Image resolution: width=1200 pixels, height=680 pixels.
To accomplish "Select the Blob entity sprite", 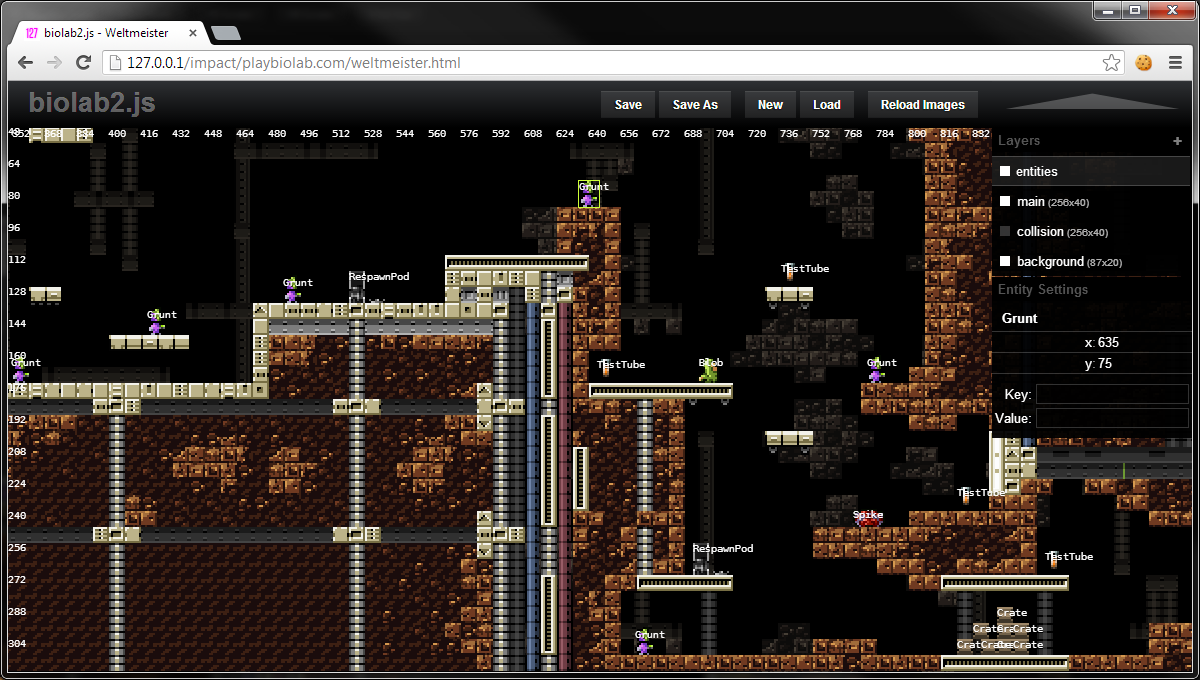I will pos(709,374).
